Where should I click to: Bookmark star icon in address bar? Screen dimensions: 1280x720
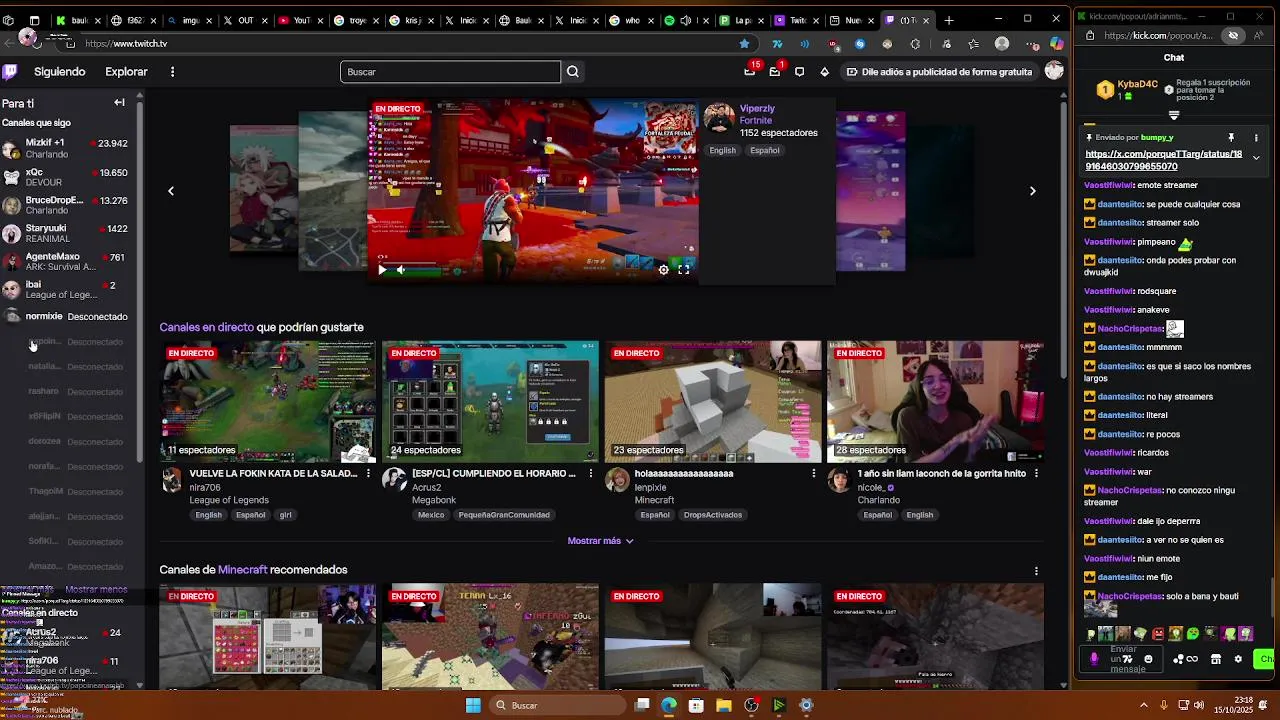[x=744, y=44]
